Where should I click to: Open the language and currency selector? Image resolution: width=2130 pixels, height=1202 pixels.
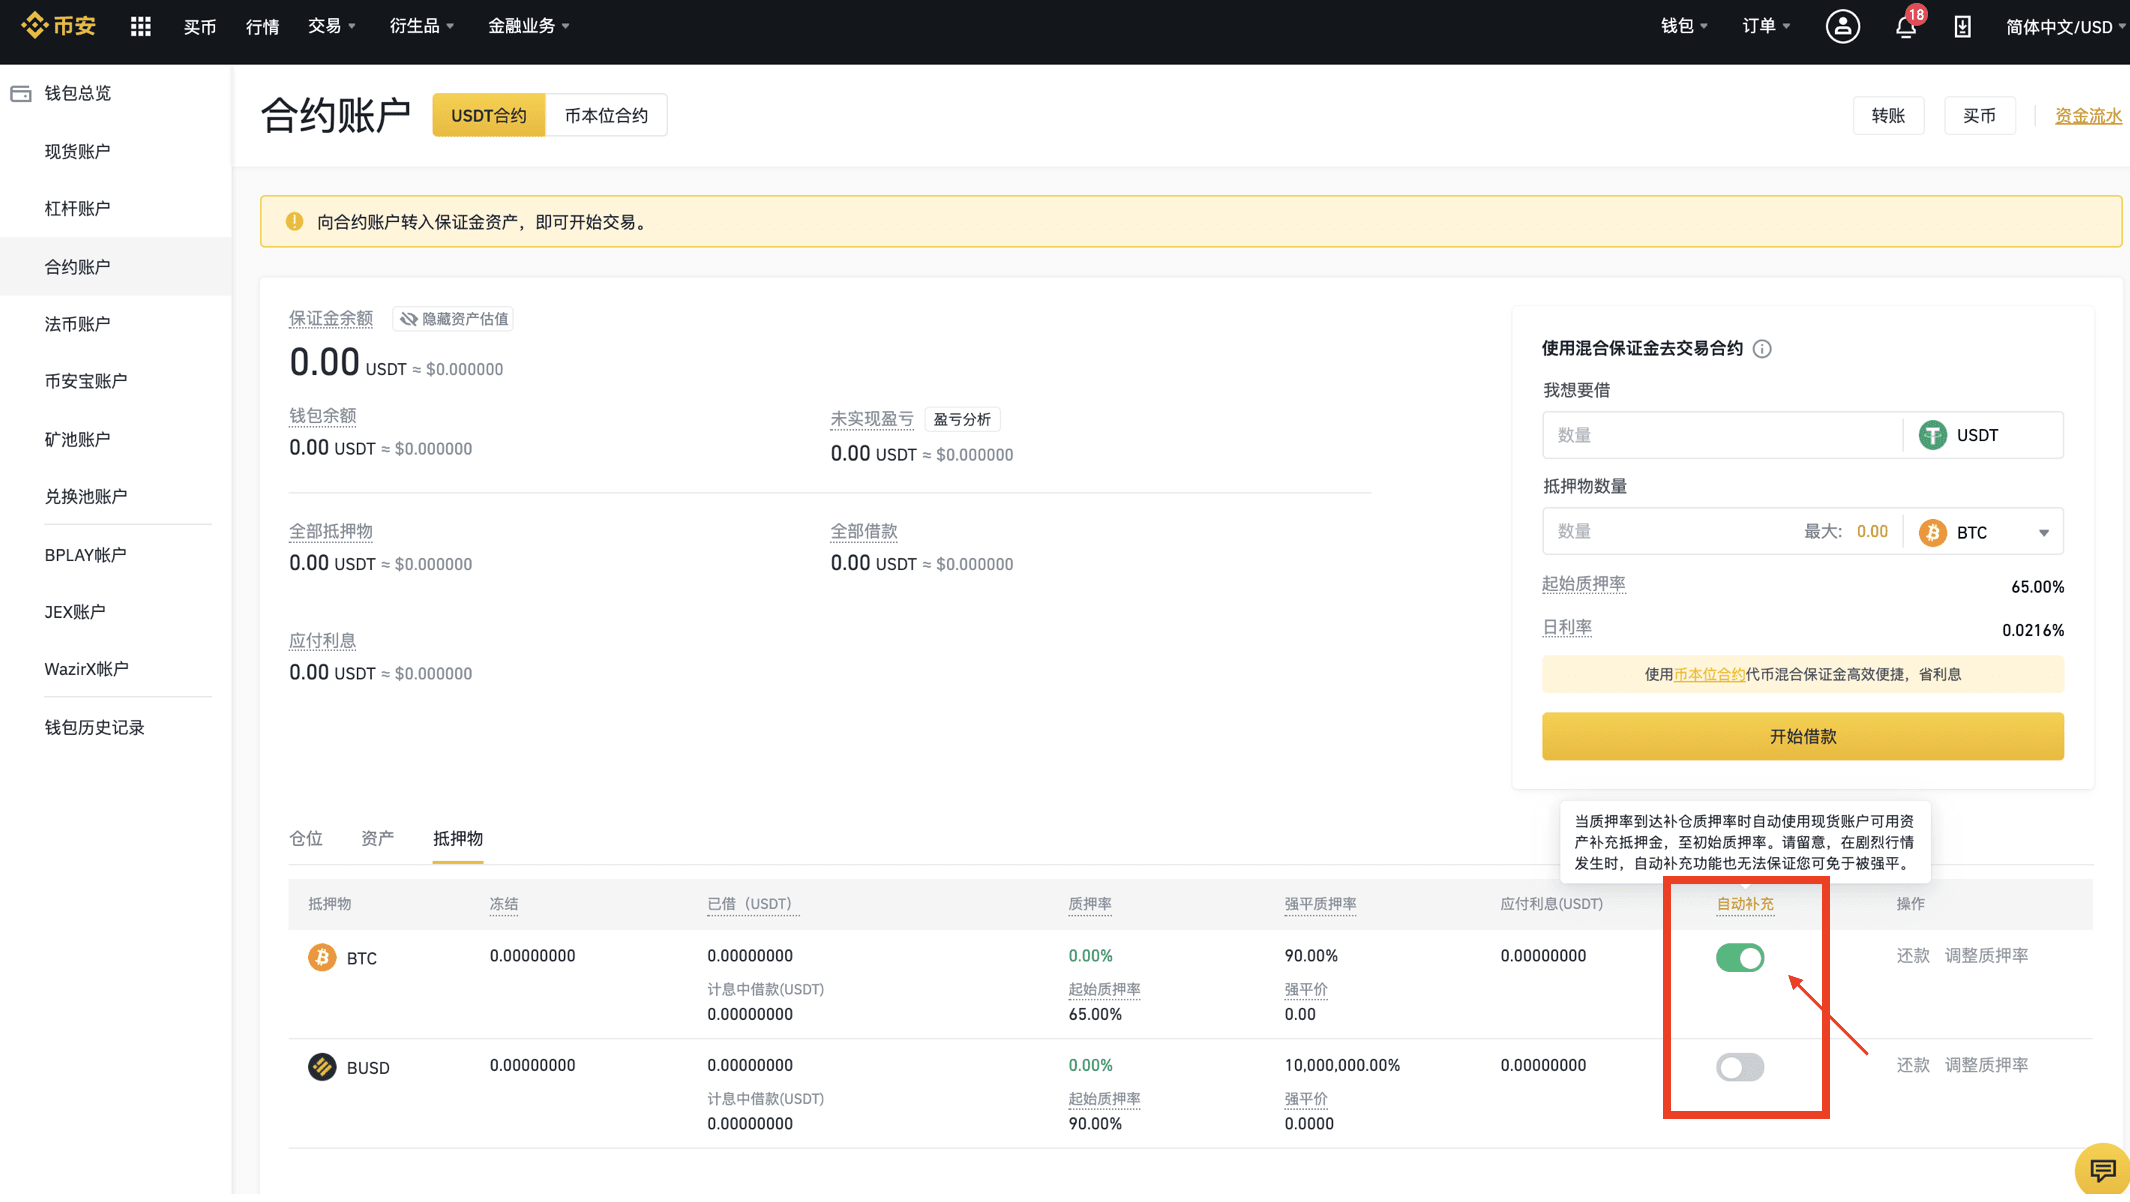(x=2065, y=27)
